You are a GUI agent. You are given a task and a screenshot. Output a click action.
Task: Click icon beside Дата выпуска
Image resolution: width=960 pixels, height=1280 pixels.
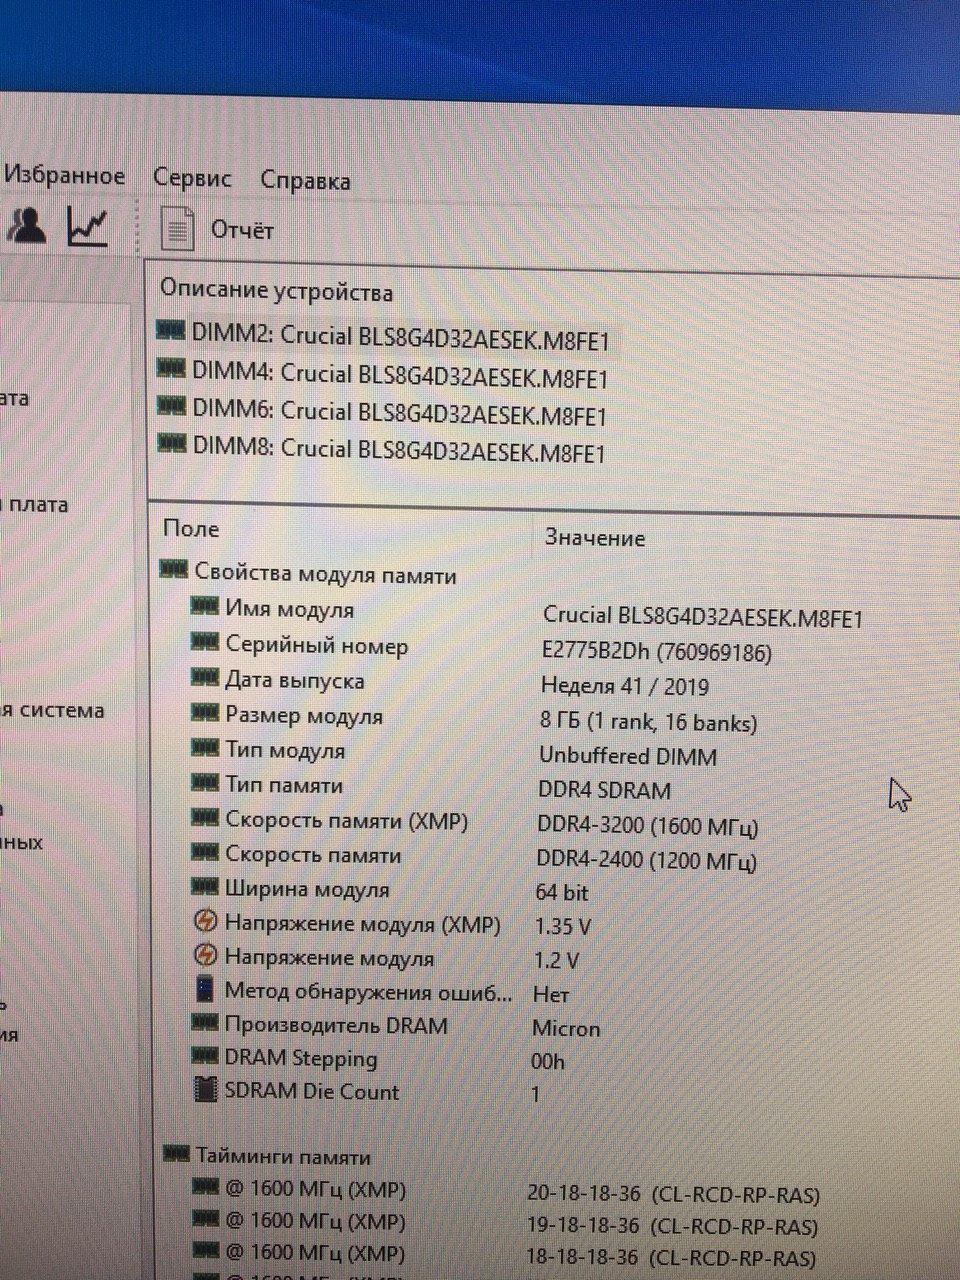(205, 677)
